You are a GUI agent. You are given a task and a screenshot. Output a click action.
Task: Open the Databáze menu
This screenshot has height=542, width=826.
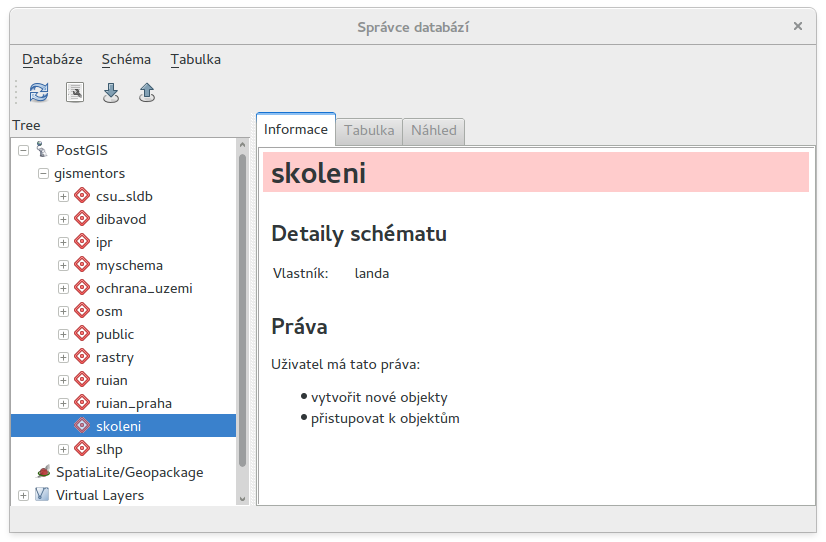[x=52, y=60]
